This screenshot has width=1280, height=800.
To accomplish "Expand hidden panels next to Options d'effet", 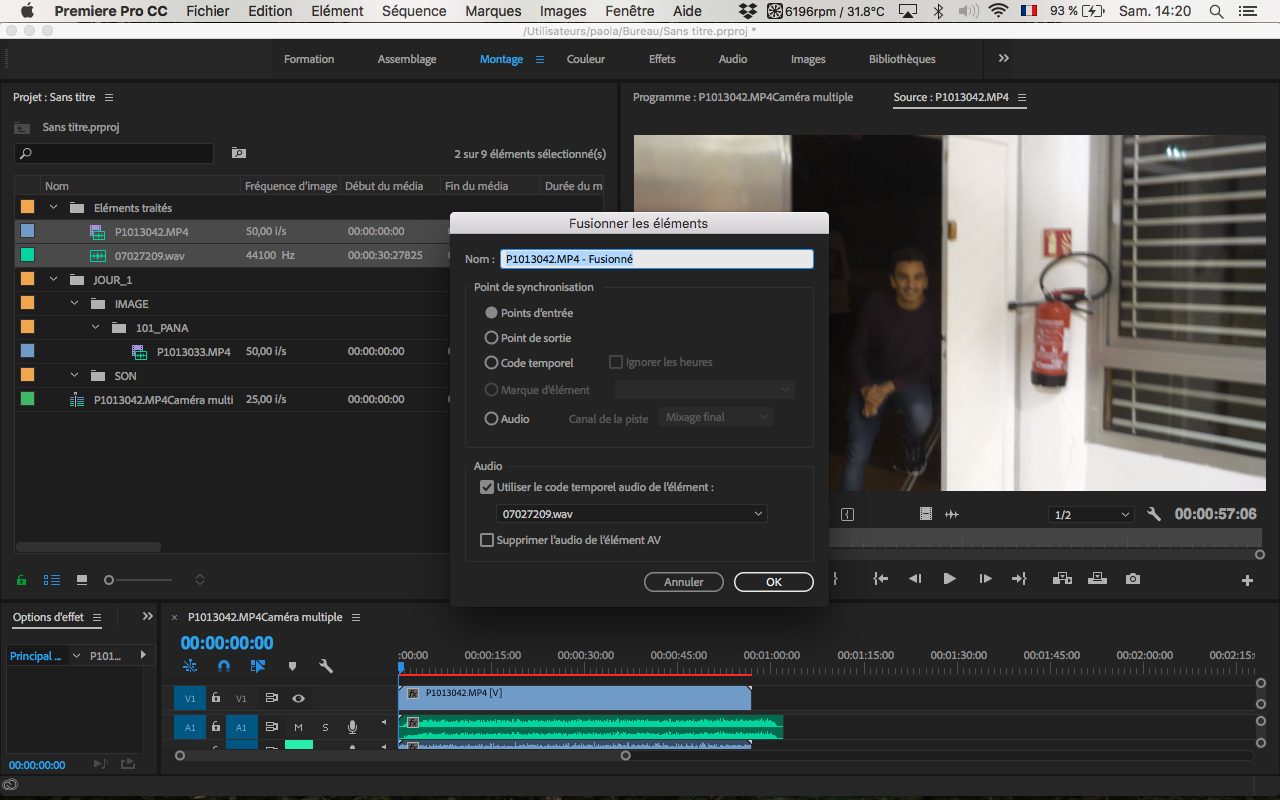I will tap(148, 617).
